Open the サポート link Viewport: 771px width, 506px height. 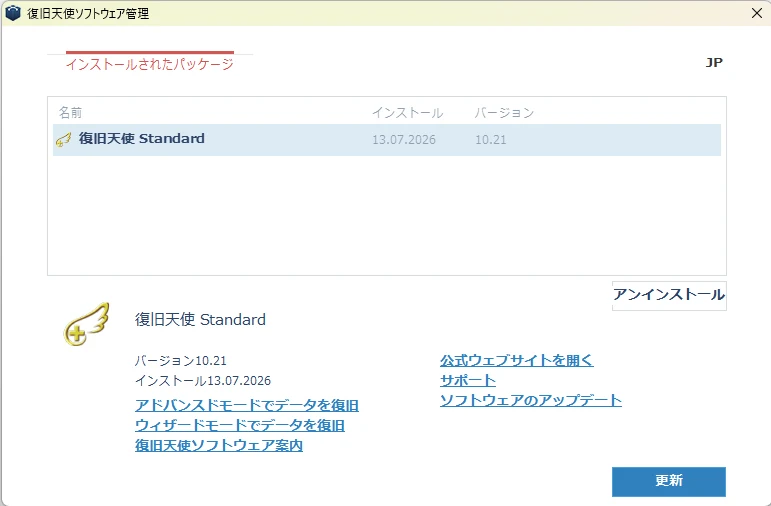(x=468, y=381)
